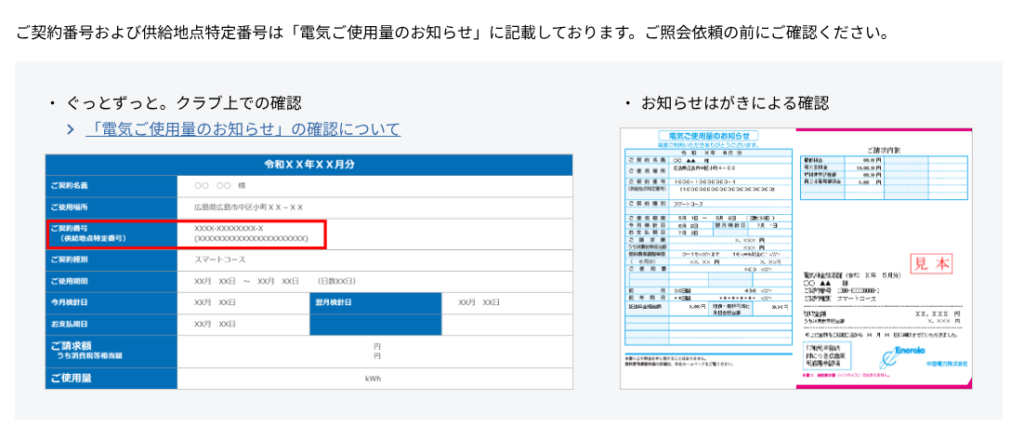1024x427 pixels.
Task: Click the red 見本 stamp on the postcard
Action: tap(936, 265)
